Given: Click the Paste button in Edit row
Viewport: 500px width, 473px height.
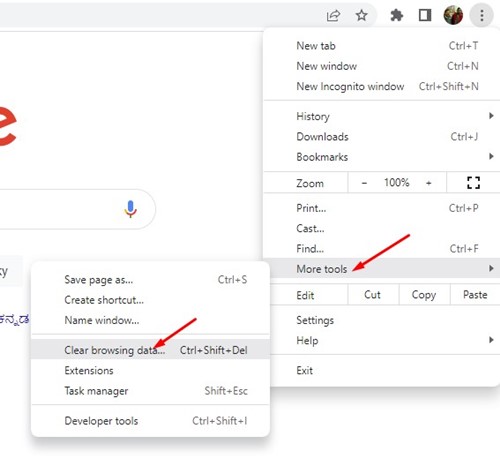Looking at the screenshot, I should pos(475,295).
